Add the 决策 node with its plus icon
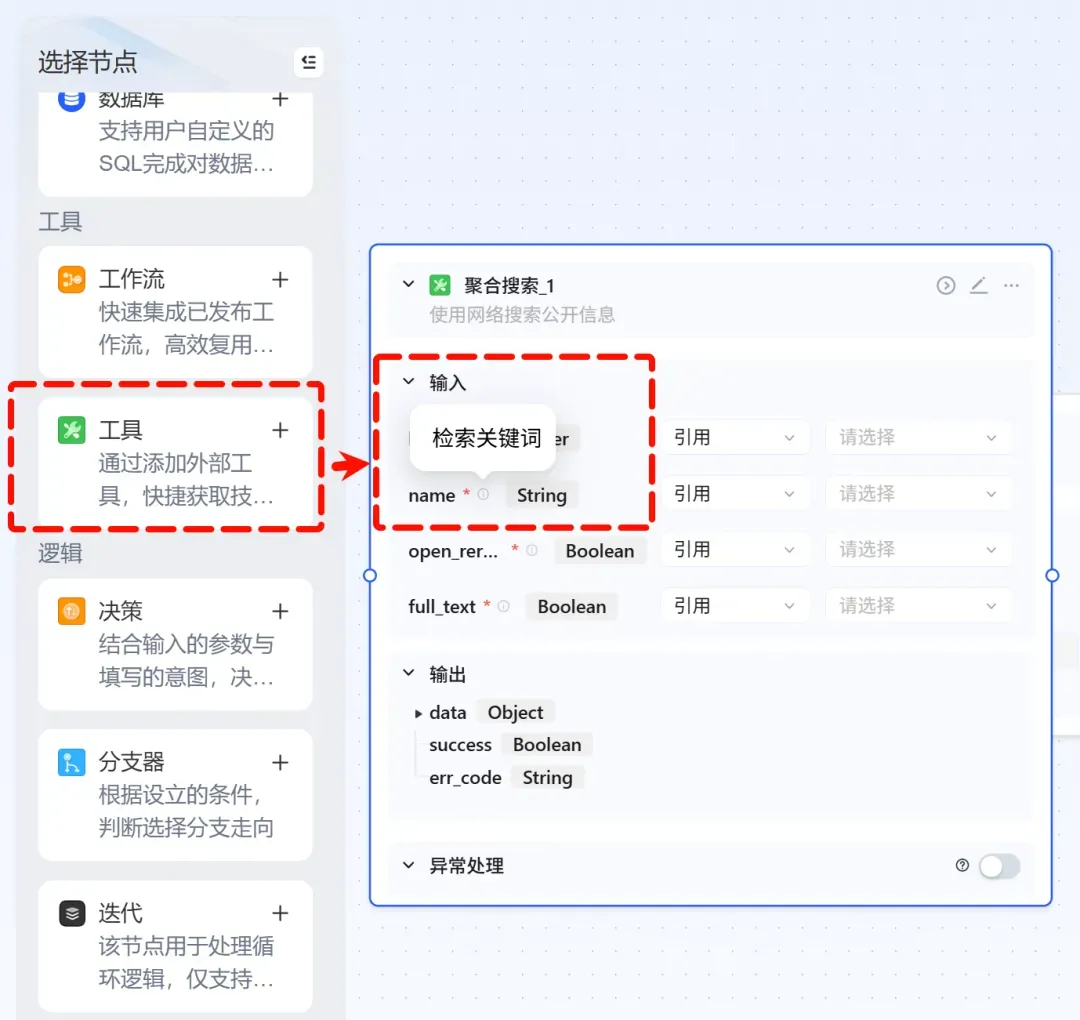The height and width of the screenshot is (1020, 1080). pyautogui.click(x=280, y=611)
